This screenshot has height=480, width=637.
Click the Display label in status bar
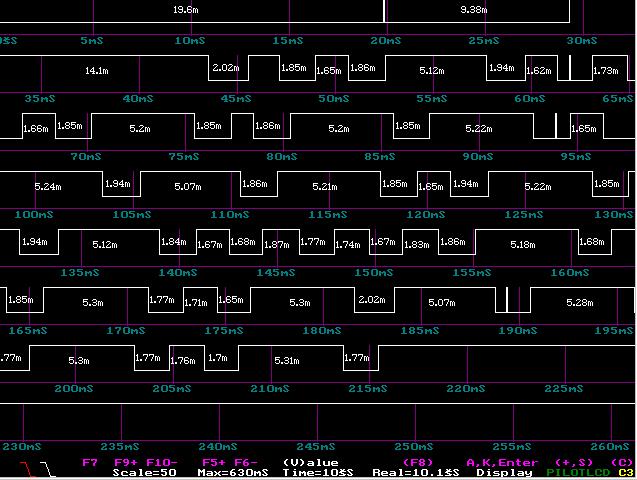tap(504, 473)
